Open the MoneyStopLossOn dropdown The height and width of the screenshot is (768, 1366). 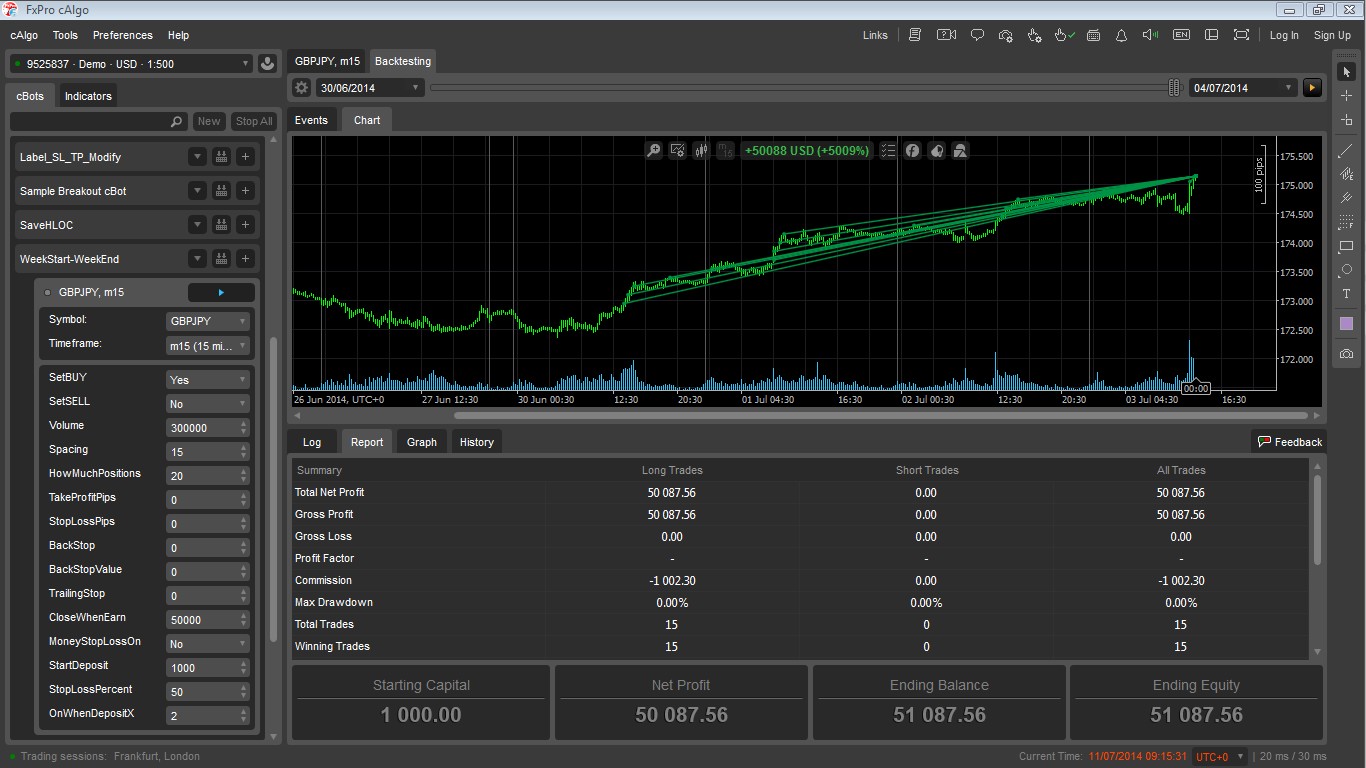click(x=207, y=644)
